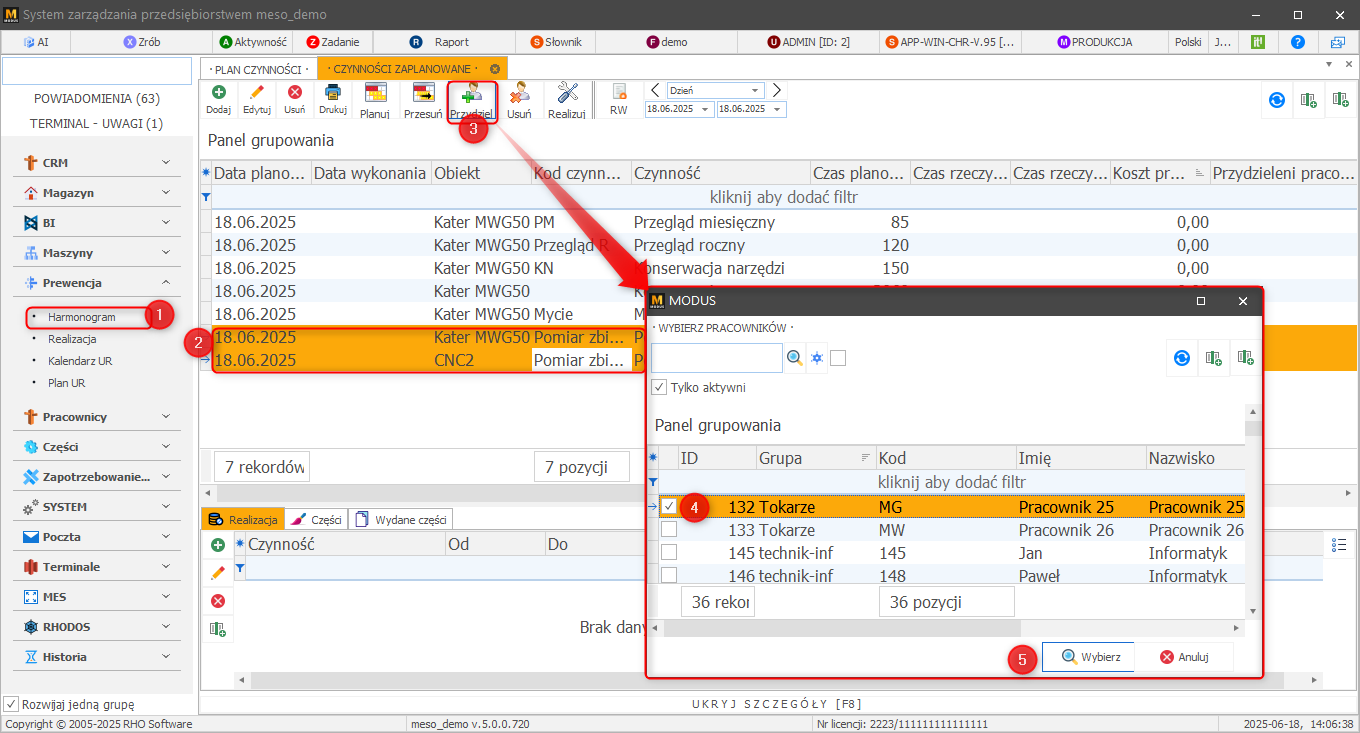Screen dimensions: 1360x733
Task: Click the Edytuj pencil toolbar icon
Action: [x=257, y=93]
